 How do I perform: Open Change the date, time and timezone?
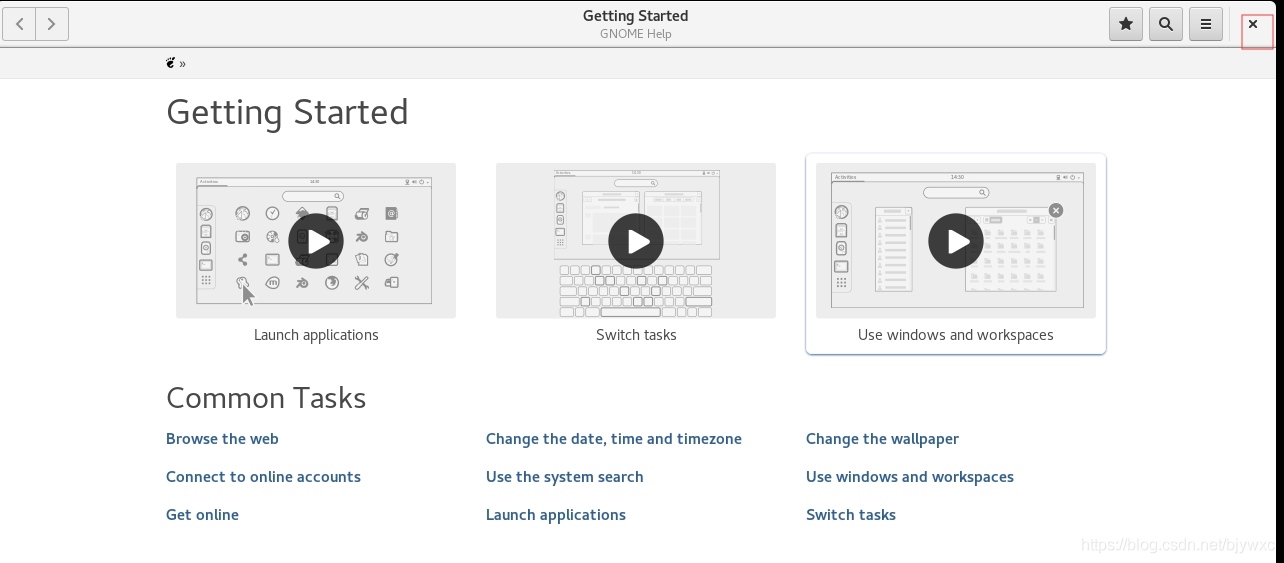tap(614, 439)
